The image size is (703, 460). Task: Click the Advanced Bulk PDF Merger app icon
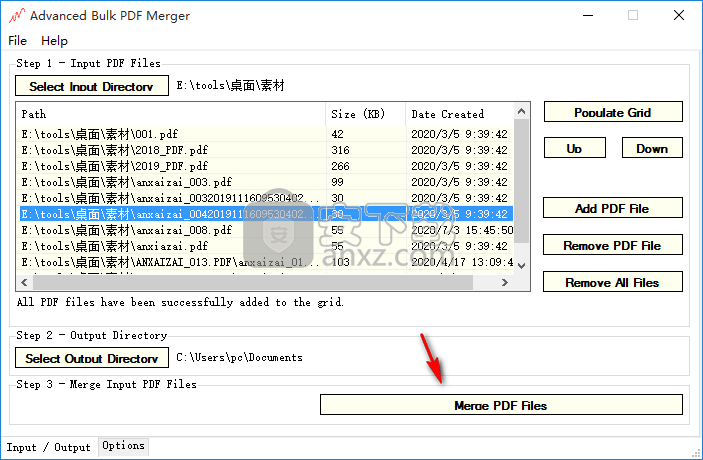point(17,16)
